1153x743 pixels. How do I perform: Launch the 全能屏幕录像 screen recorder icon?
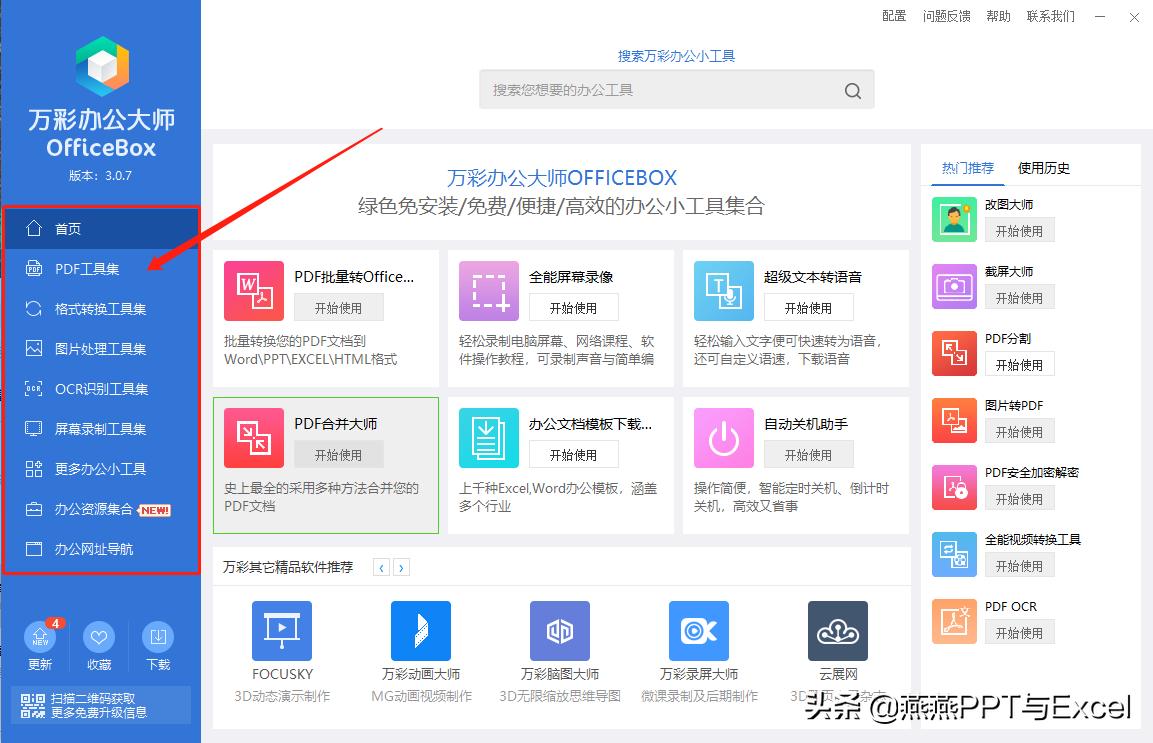488,292
